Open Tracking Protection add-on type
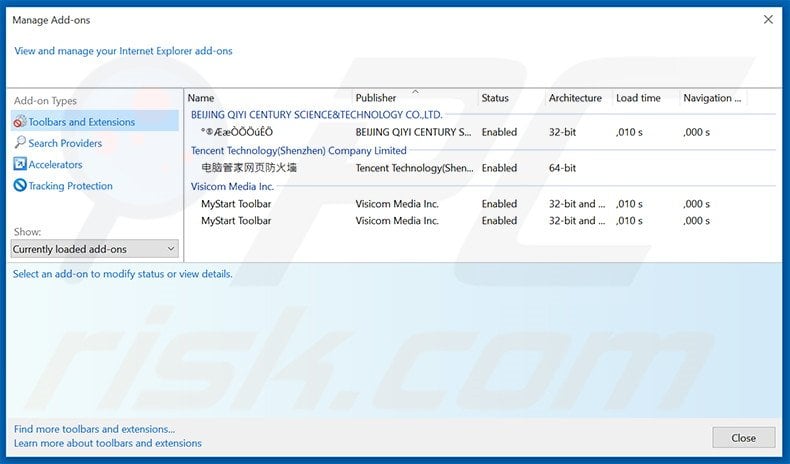 pos(71,186)
